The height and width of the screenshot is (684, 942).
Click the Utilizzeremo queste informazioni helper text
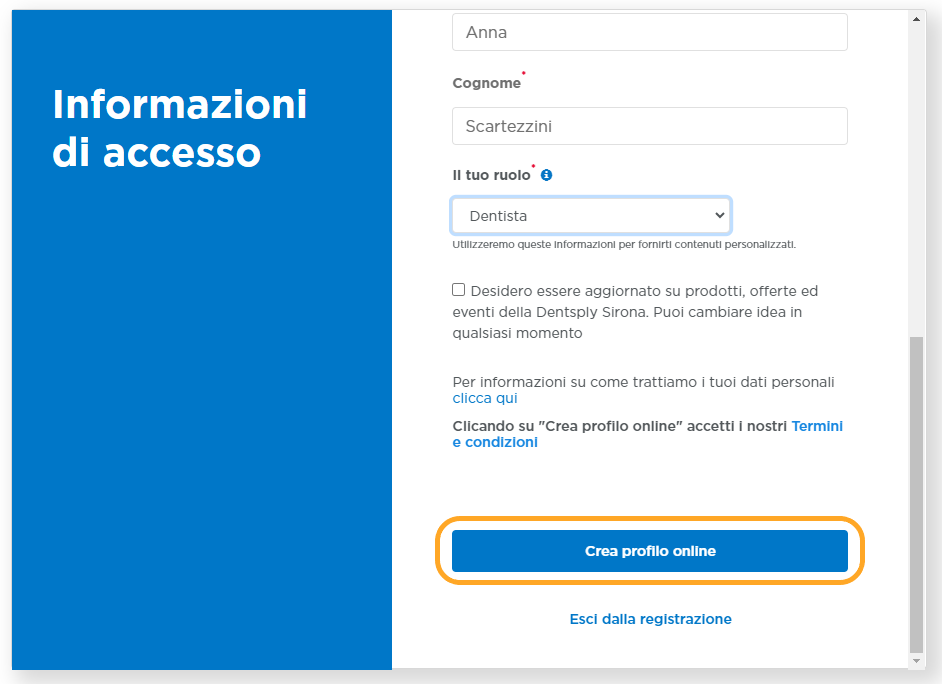click(623, 244)
